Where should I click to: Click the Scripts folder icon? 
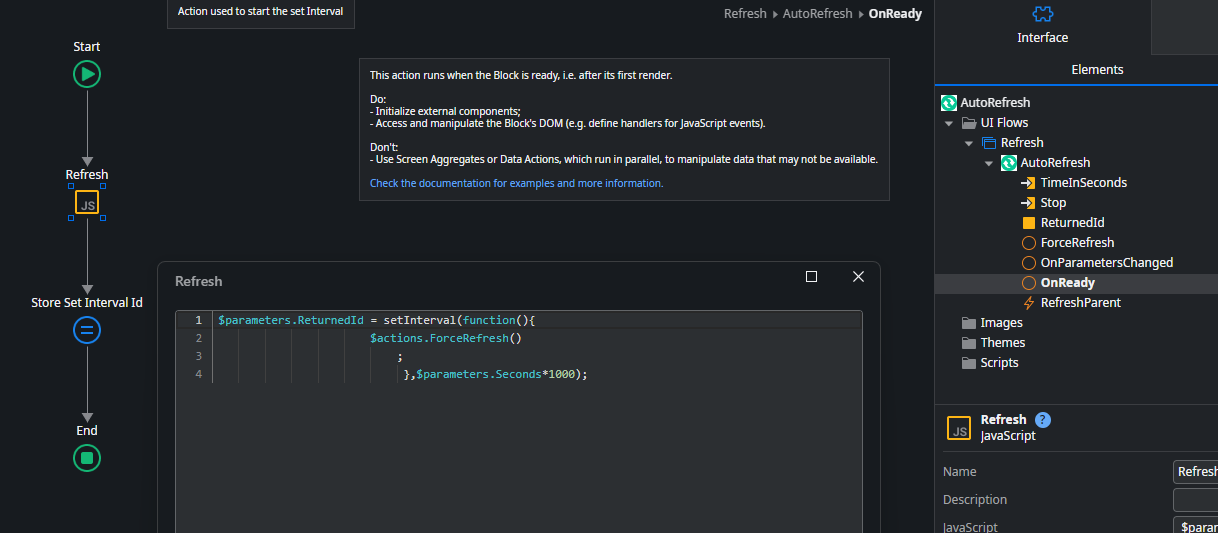968,363
